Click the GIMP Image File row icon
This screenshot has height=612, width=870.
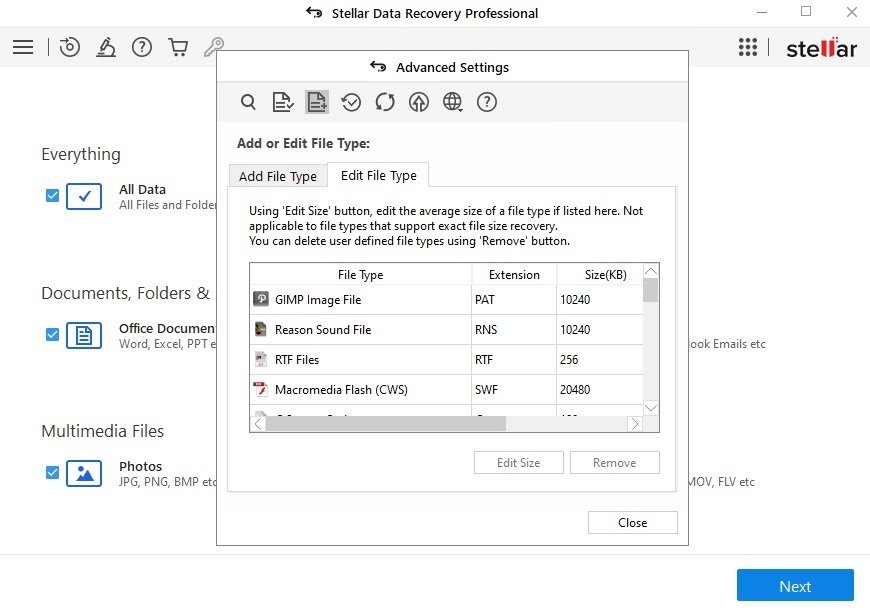point(261,299)
